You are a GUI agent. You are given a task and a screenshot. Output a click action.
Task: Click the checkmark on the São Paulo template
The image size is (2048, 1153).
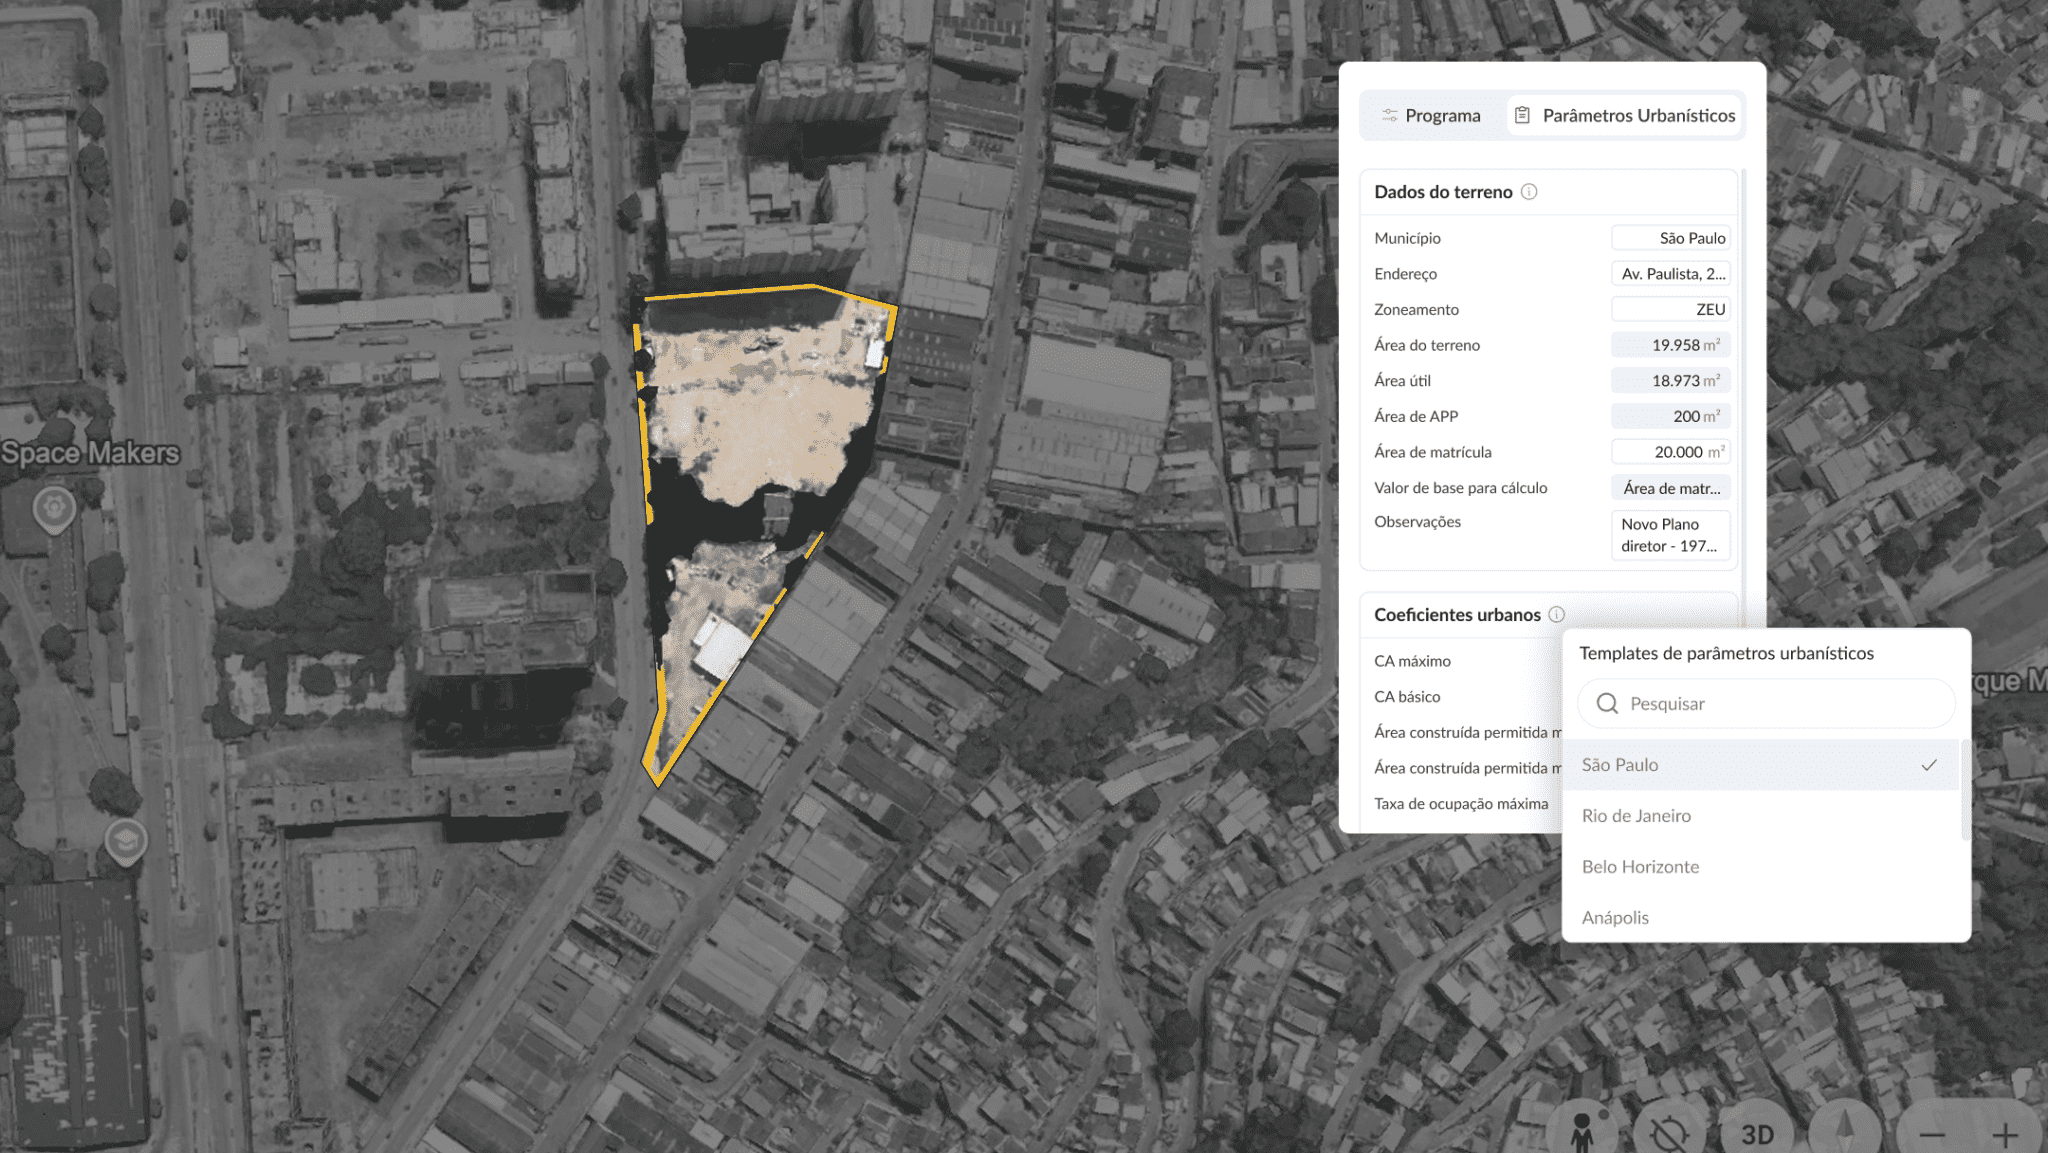tap(1929, 765)
